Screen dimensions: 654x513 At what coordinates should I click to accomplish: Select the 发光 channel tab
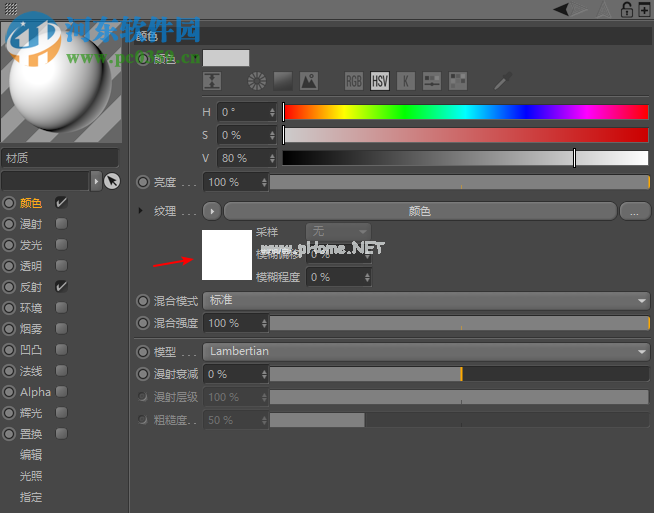click(31, 245)
